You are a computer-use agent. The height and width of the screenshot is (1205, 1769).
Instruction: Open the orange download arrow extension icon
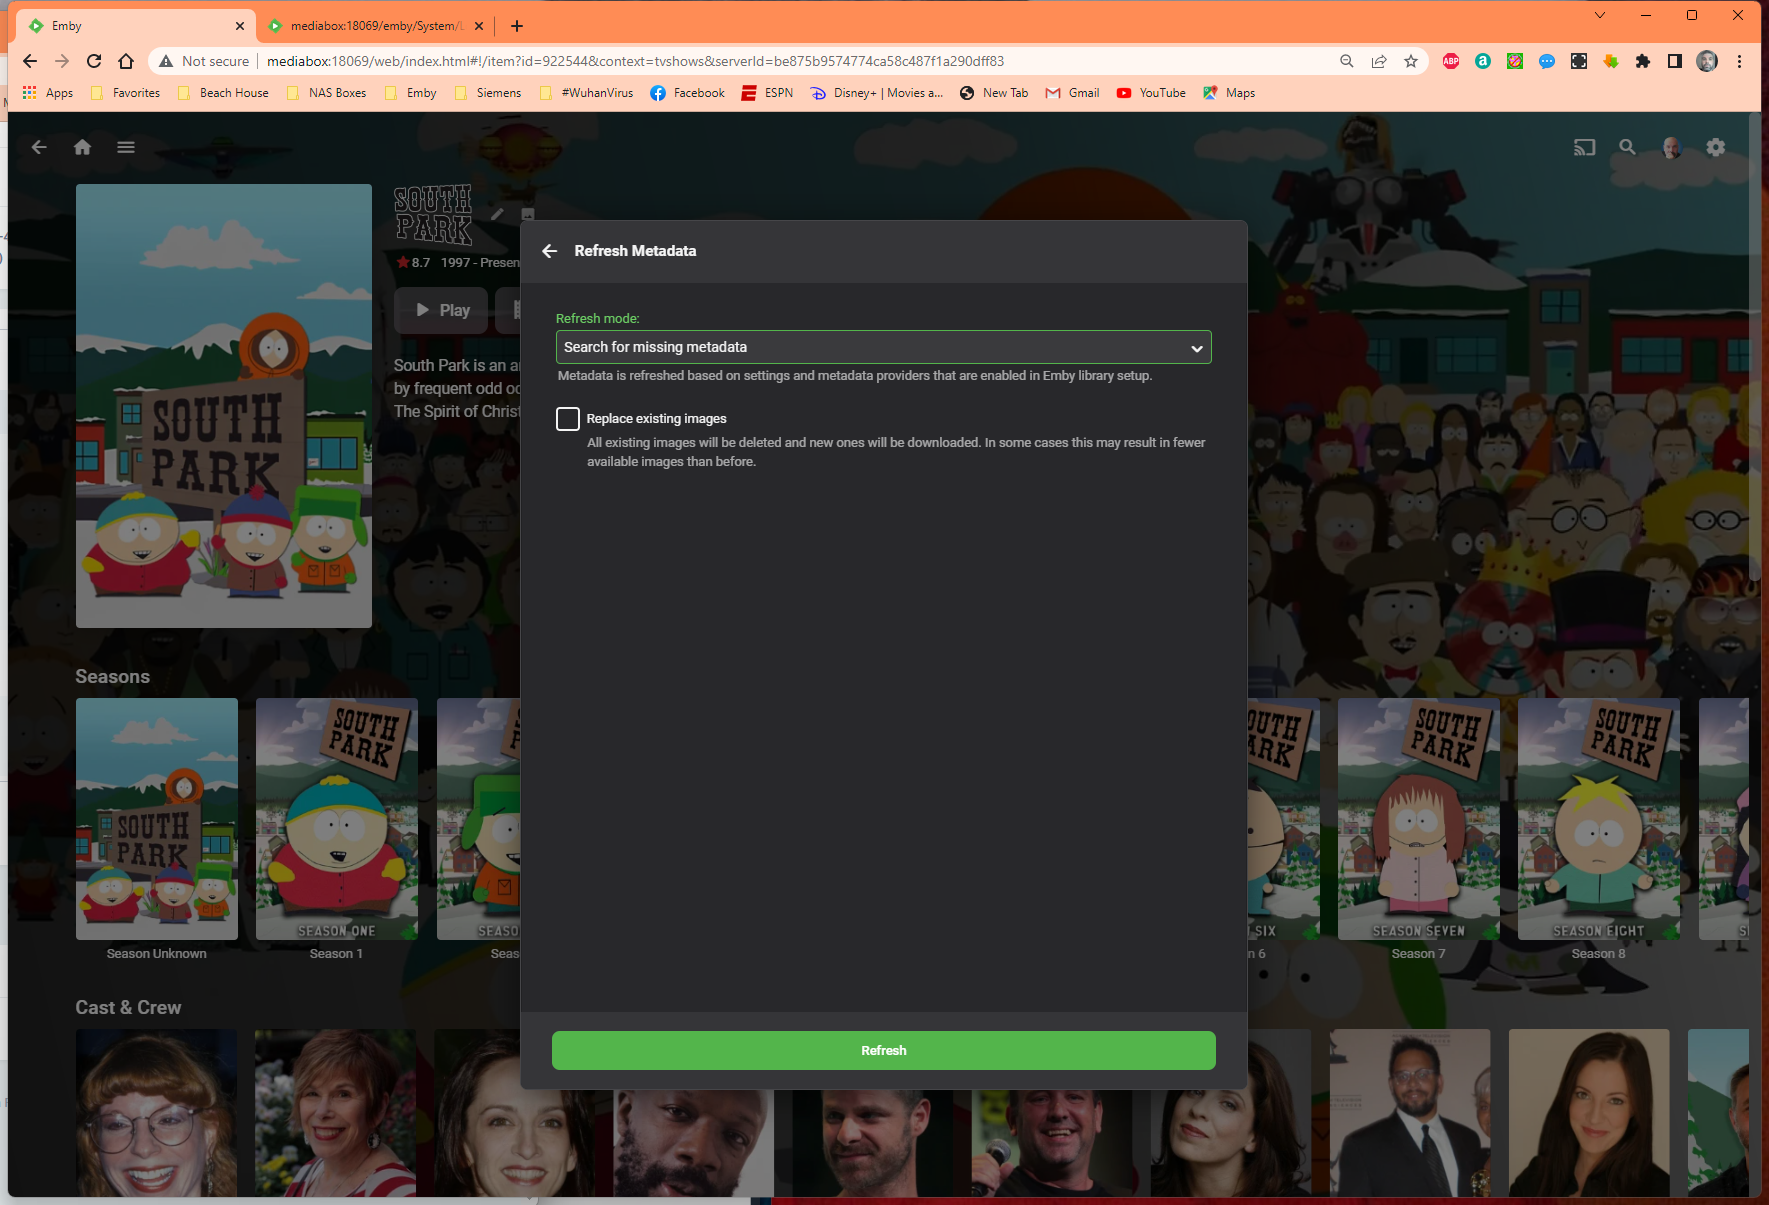pos(1611,61)
